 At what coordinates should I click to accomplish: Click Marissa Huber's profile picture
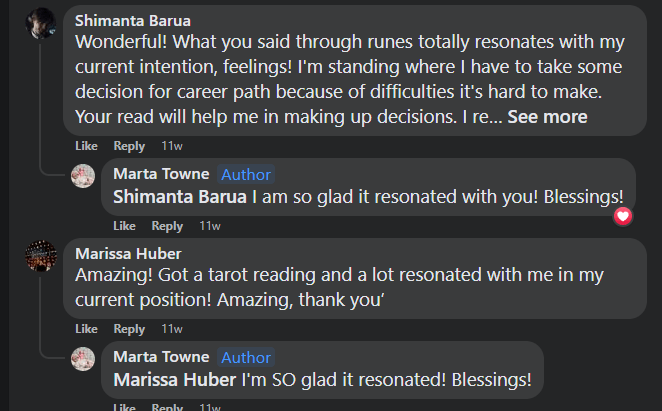[x=40, y=255]
